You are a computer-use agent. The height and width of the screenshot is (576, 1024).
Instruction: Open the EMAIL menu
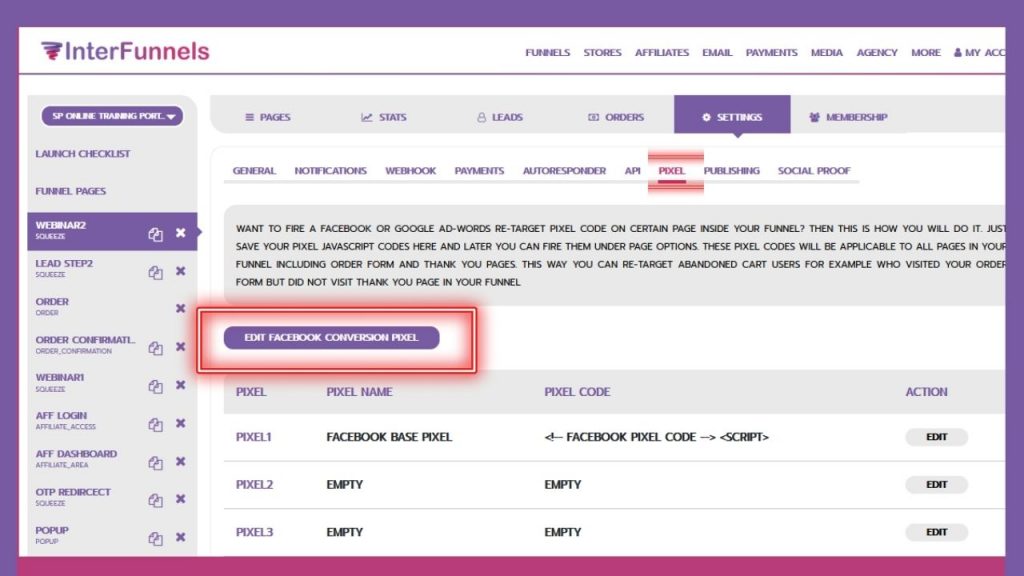(717, 52)
